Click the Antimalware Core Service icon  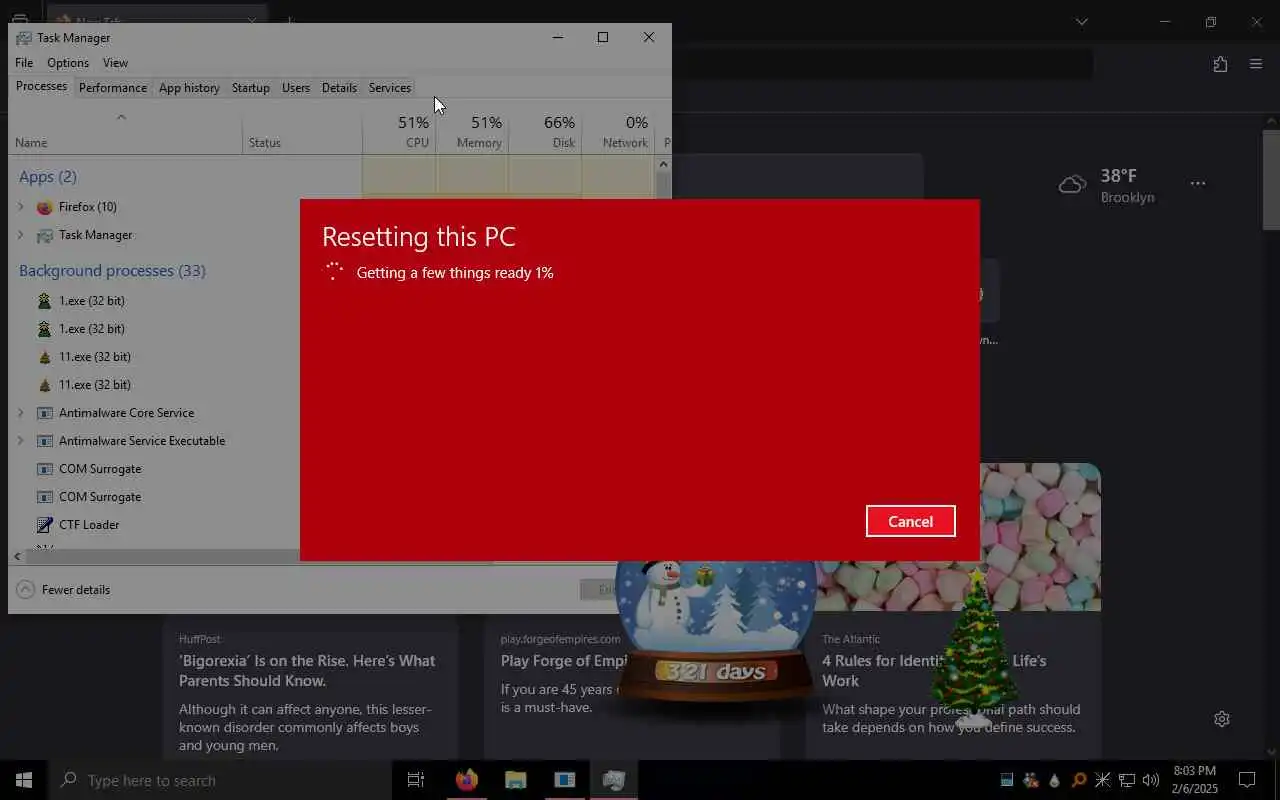pos(44,413)
